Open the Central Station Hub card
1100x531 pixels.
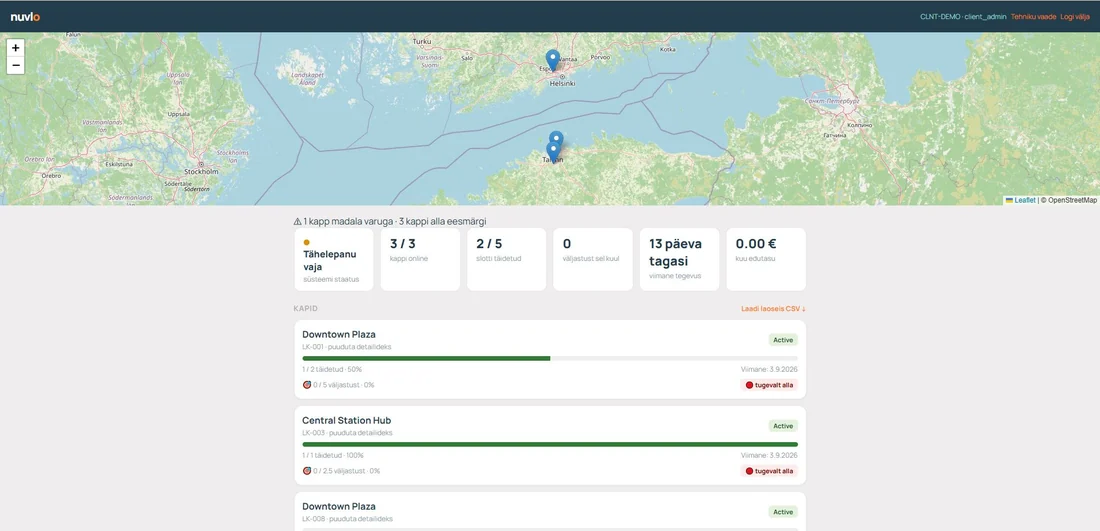click(550, 445)
